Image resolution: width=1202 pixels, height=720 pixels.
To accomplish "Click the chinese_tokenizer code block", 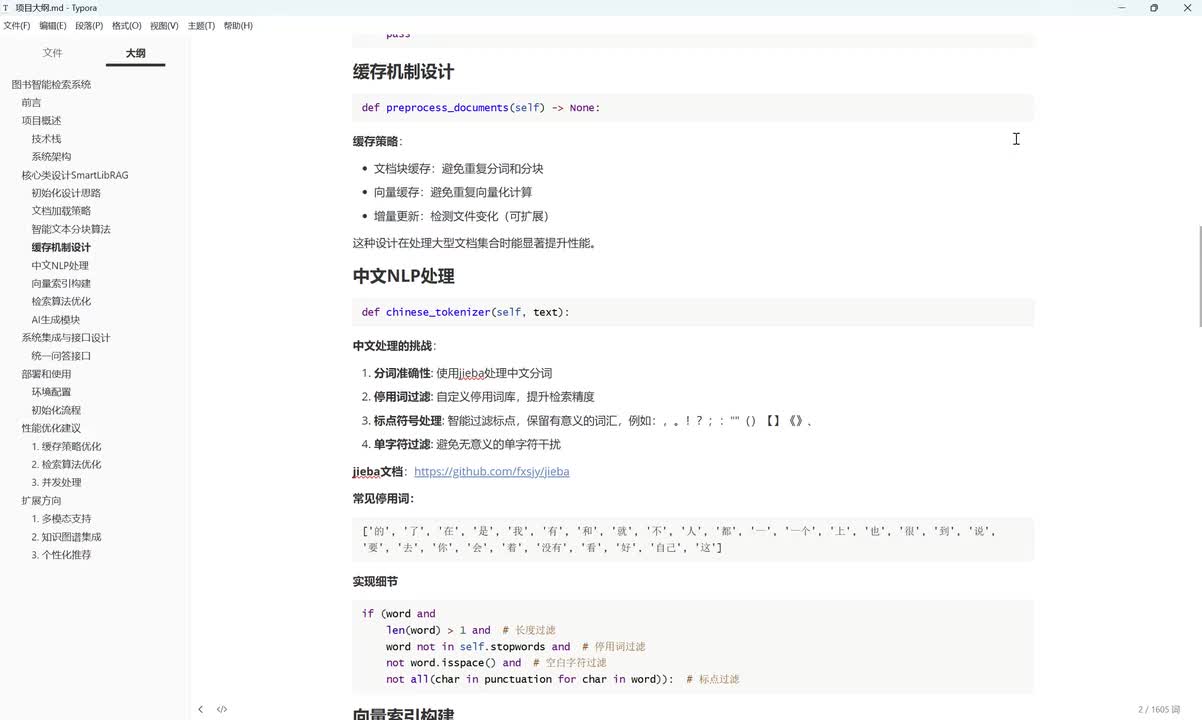I will (693, 312).
